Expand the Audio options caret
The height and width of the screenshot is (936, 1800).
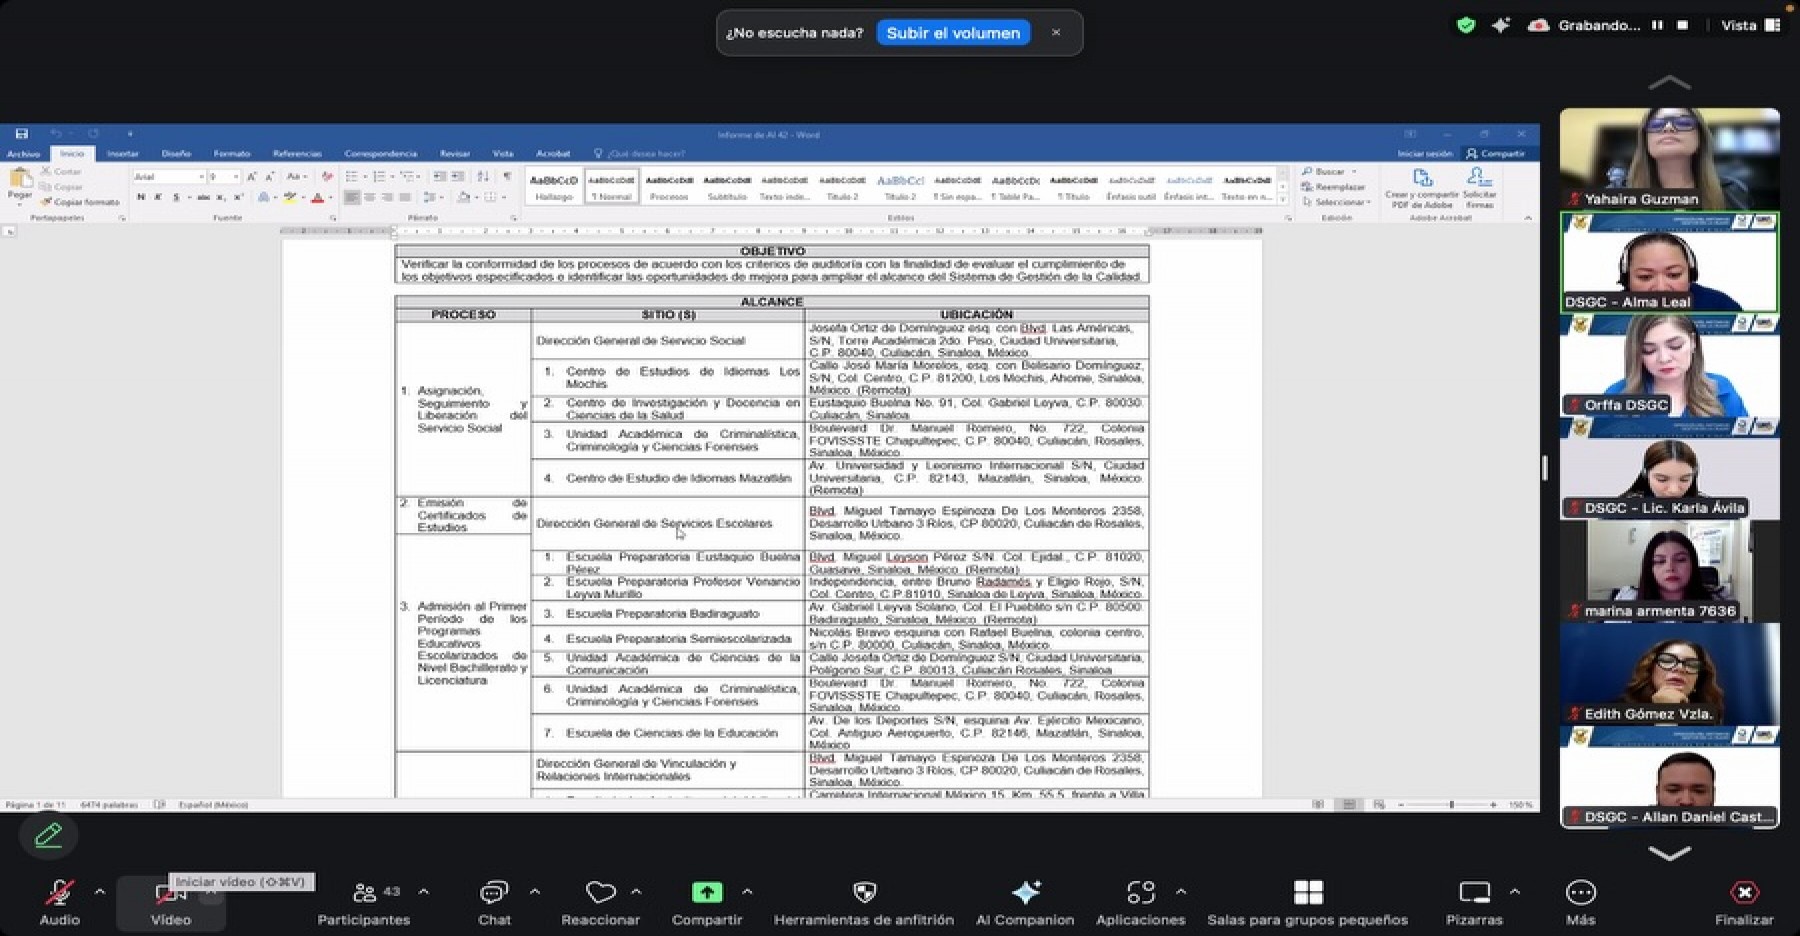pos(100,891)
